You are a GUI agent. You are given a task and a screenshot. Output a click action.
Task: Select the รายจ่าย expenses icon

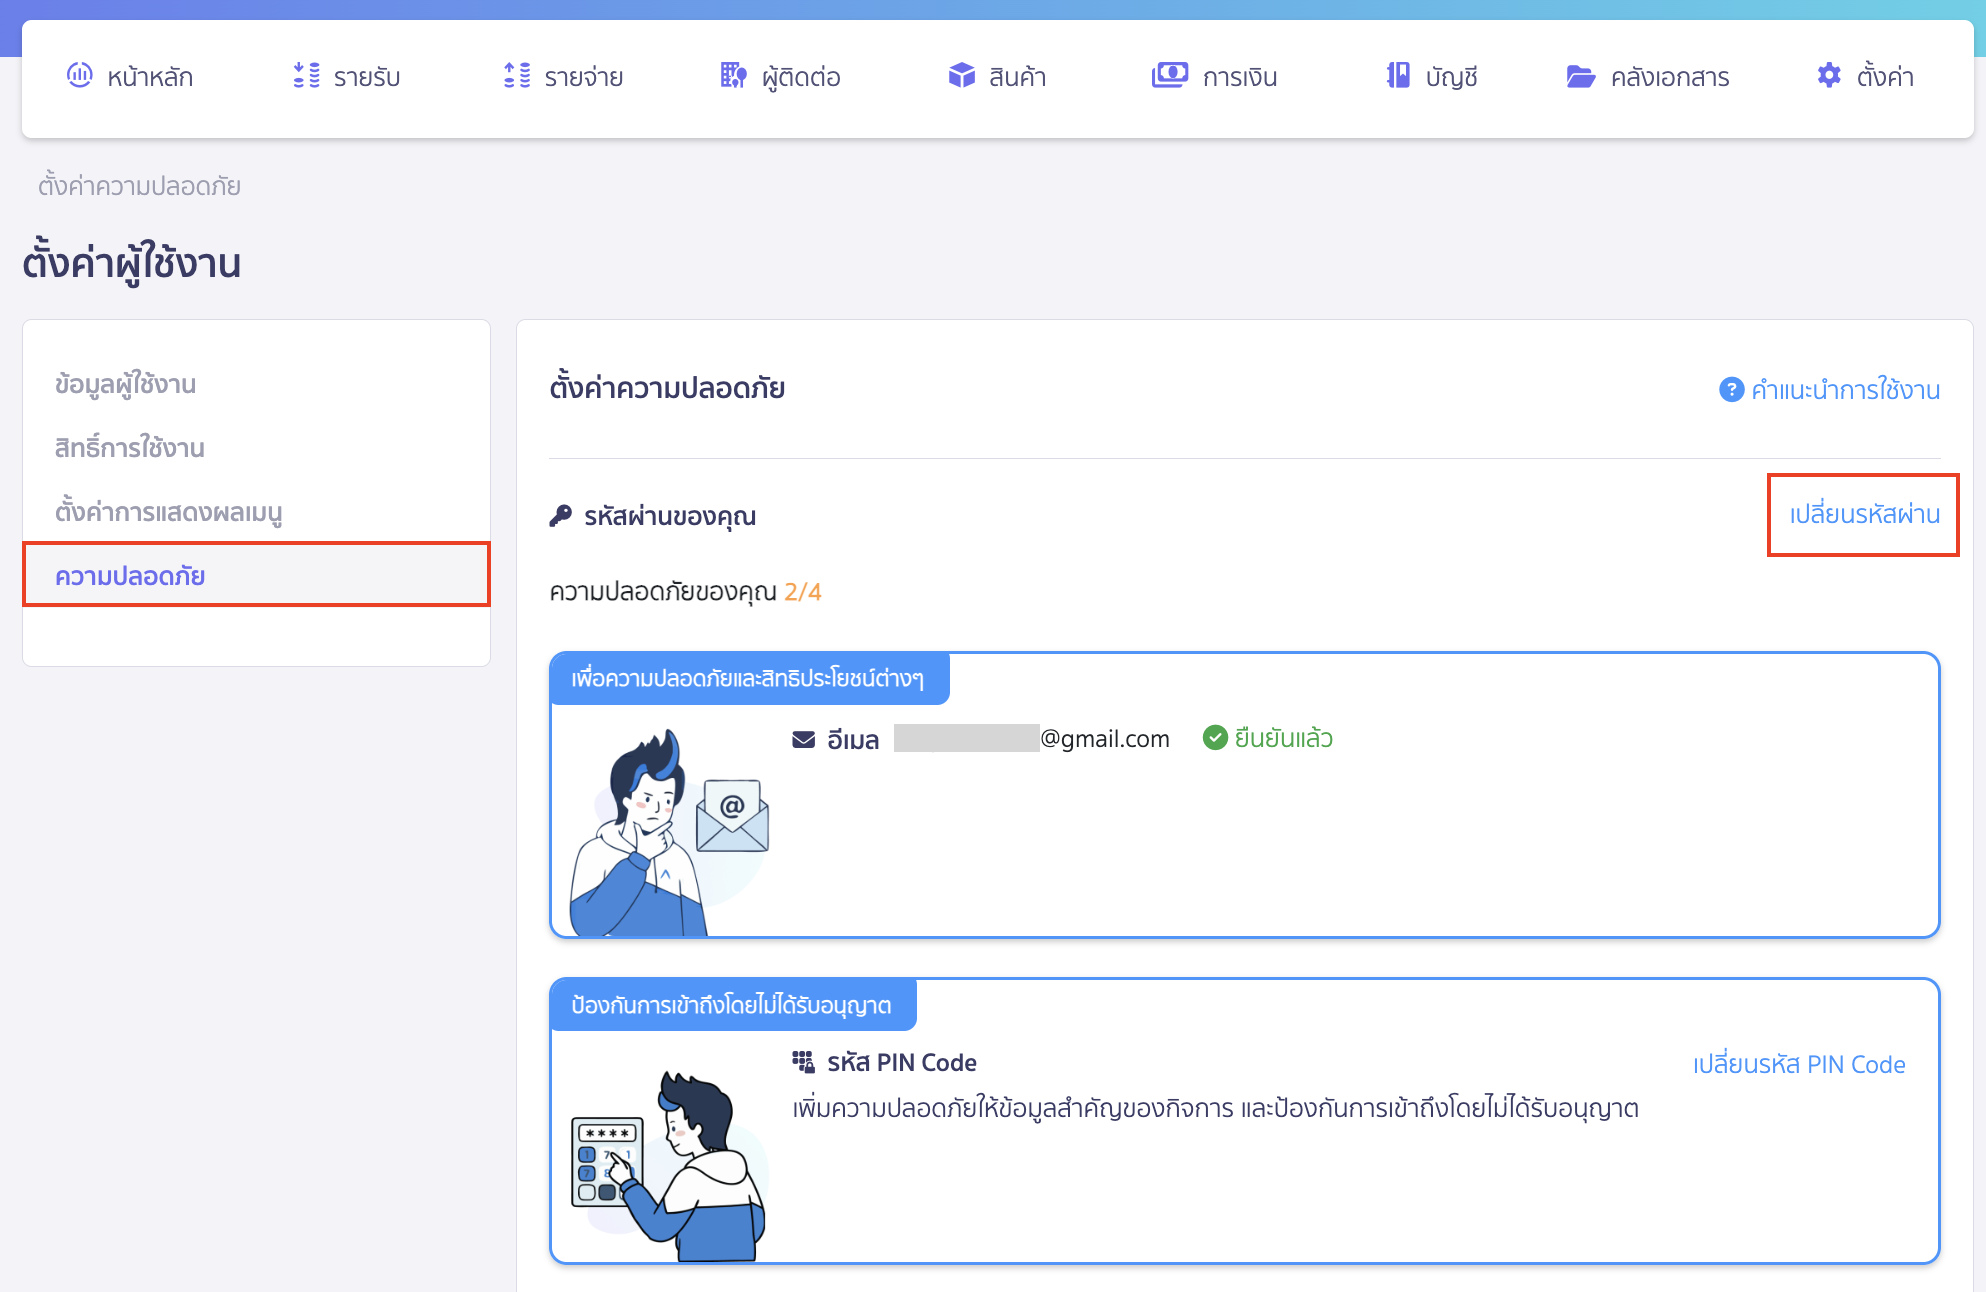point(515,75)
